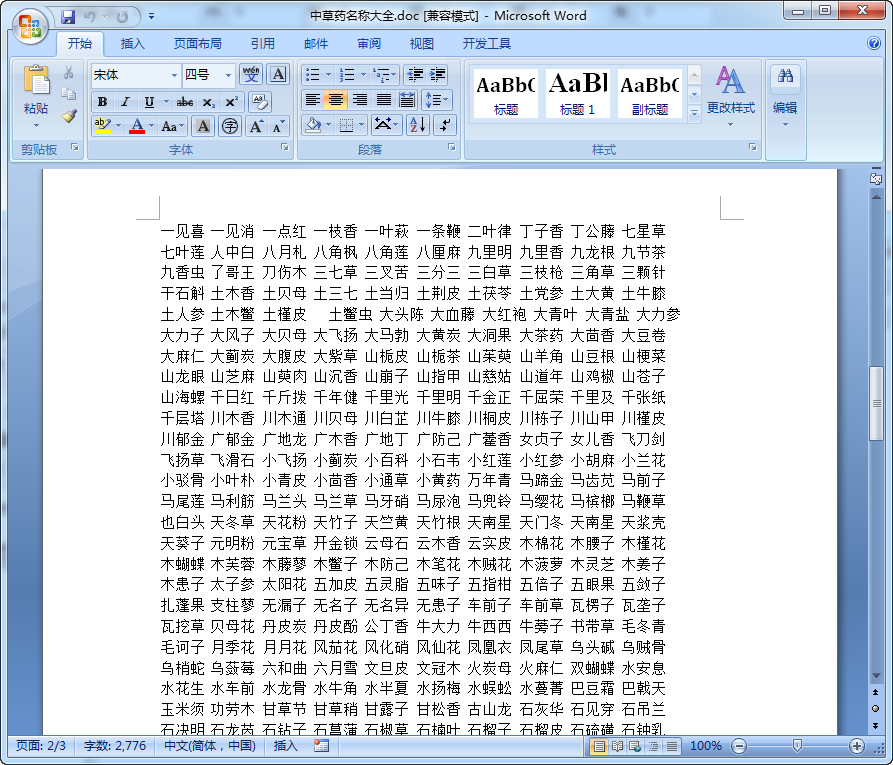Insert enclosed character
This screenshot has height=765, width=893.
[x=230, y=126]
